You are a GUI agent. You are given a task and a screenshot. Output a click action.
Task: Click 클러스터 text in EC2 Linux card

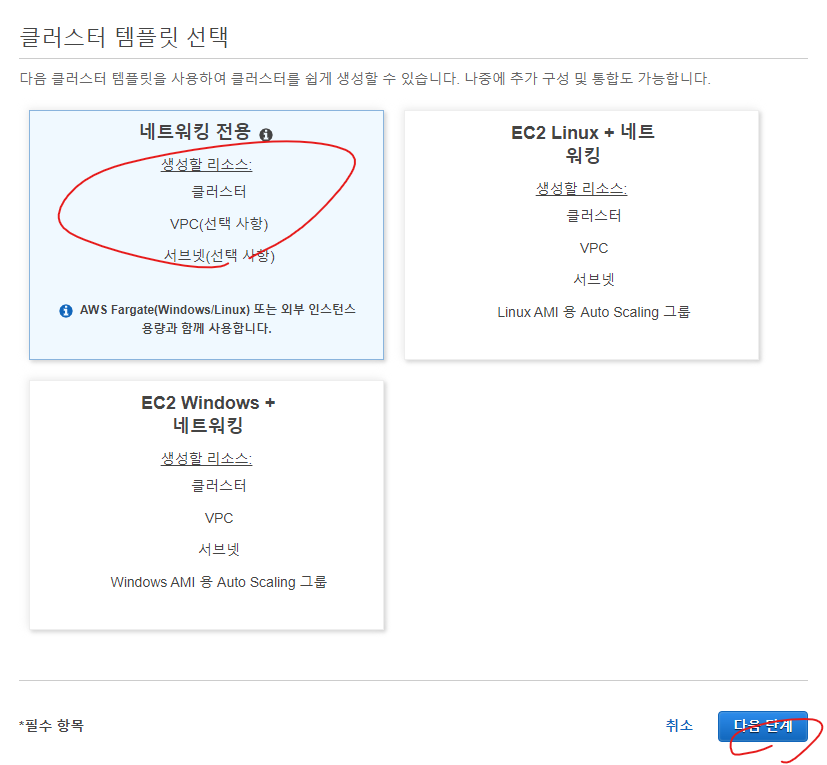point(593,216)
